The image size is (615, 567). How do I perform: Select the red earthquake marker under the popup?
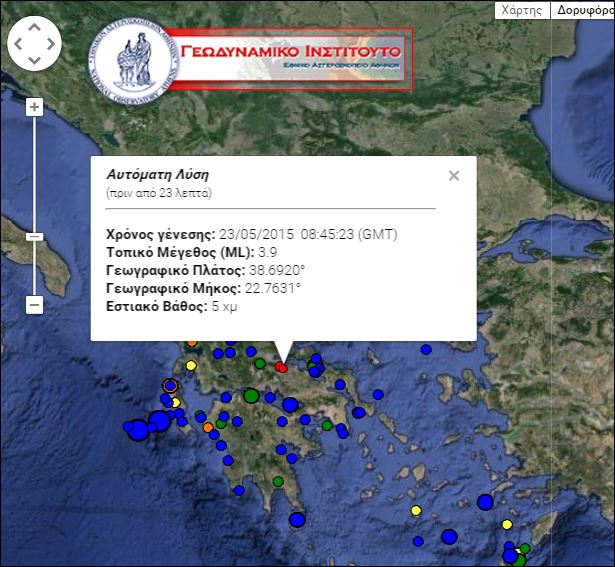(x=281, y=367)
